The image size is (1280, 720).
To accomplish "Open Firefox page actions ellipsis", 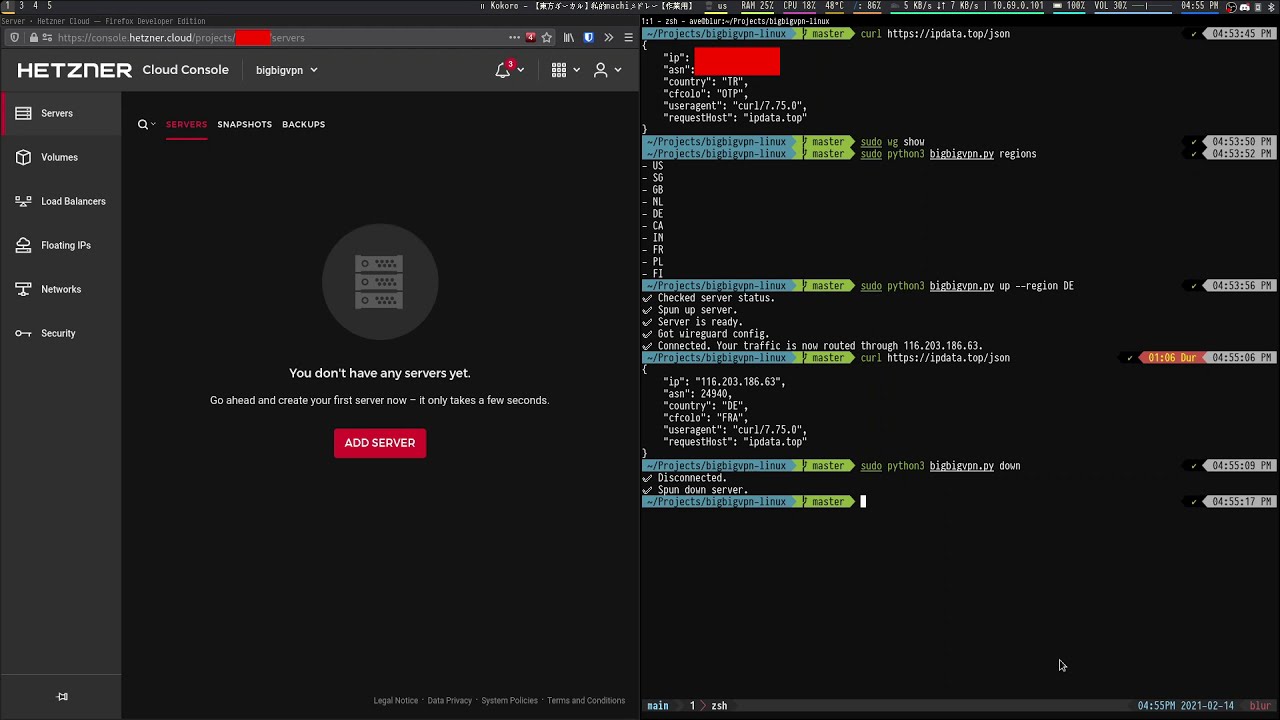I will click(x=514, y=38).
